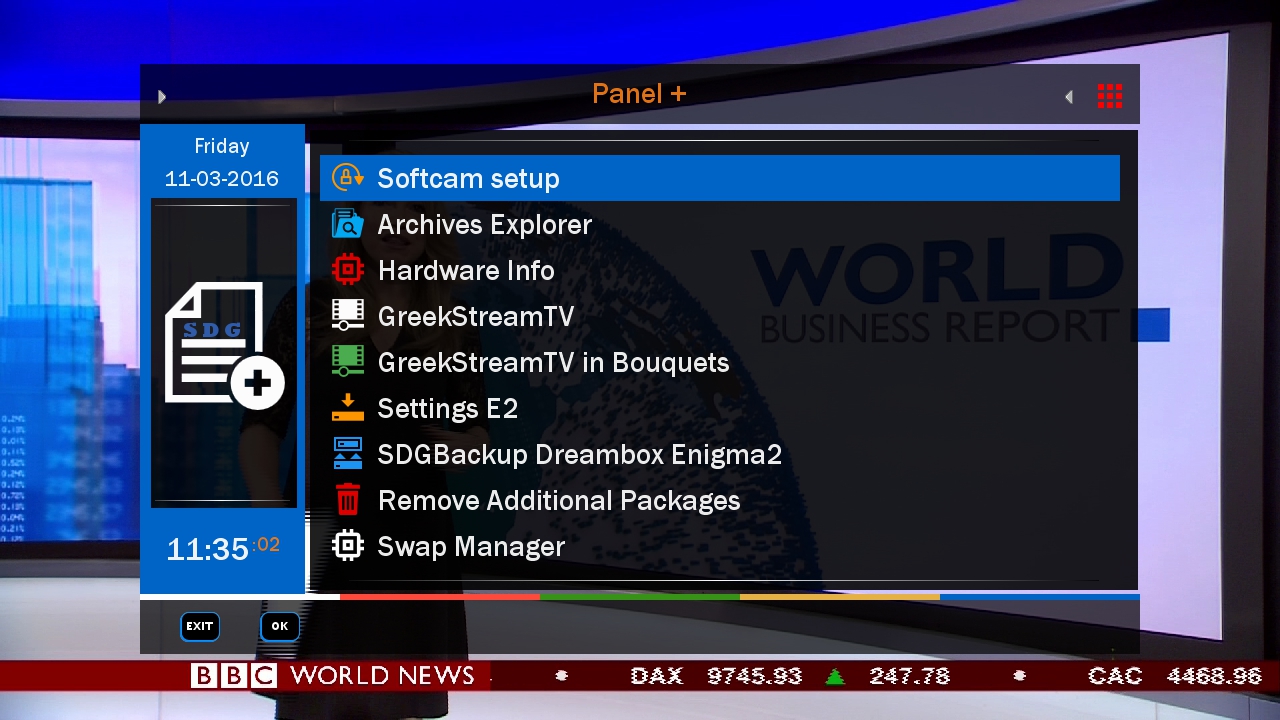This screenshot has width=1280, height=720.
Task: Click the 11:35 clock display
Action: 207,549
